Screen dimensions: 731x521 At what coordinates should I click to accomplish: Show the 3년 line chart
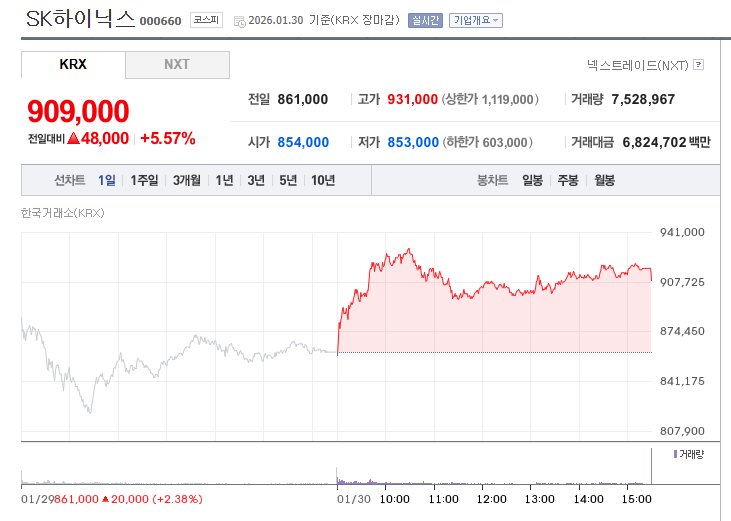click(256, 180)
